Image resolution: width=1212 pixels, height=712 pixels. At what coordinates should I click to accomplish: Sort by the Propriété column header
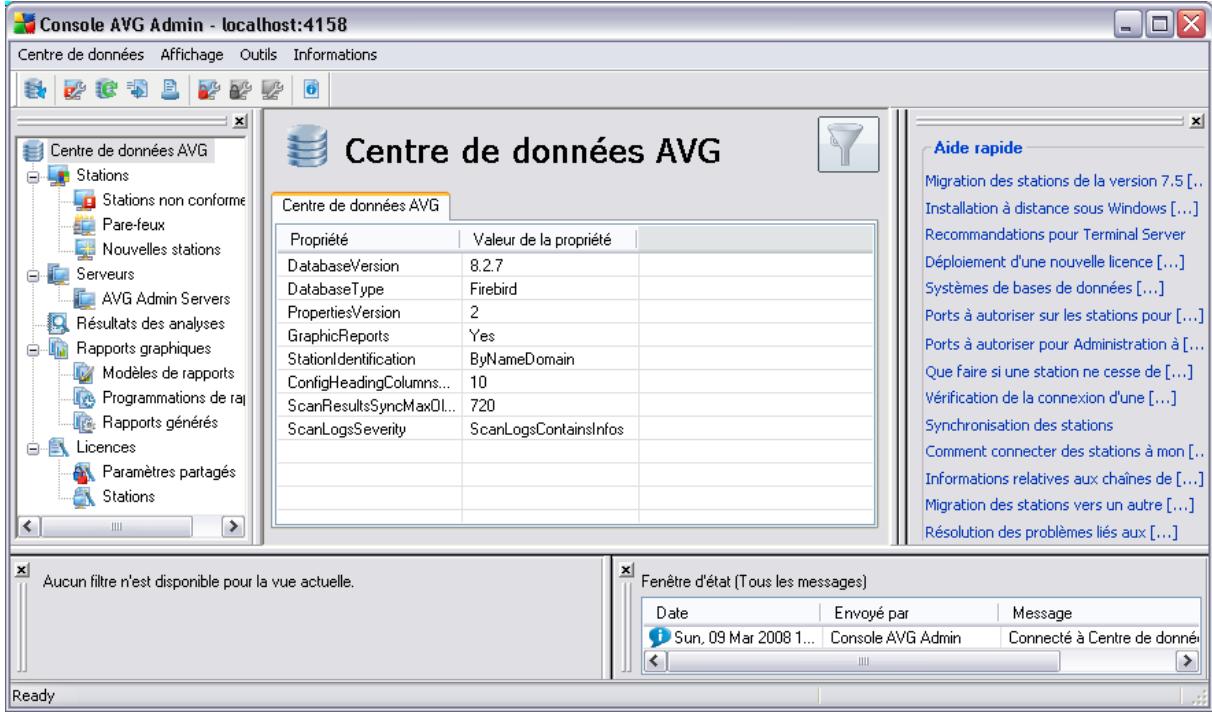[x=368, y=240]
